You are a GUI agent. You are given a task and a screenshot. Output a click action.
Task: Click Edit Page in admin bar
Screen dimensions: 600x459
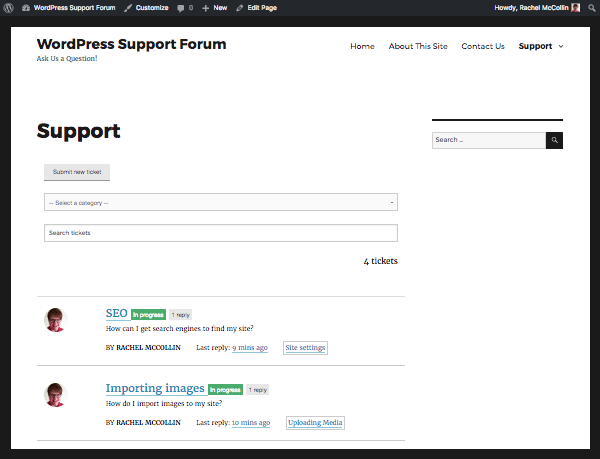(x=256, y=8)
